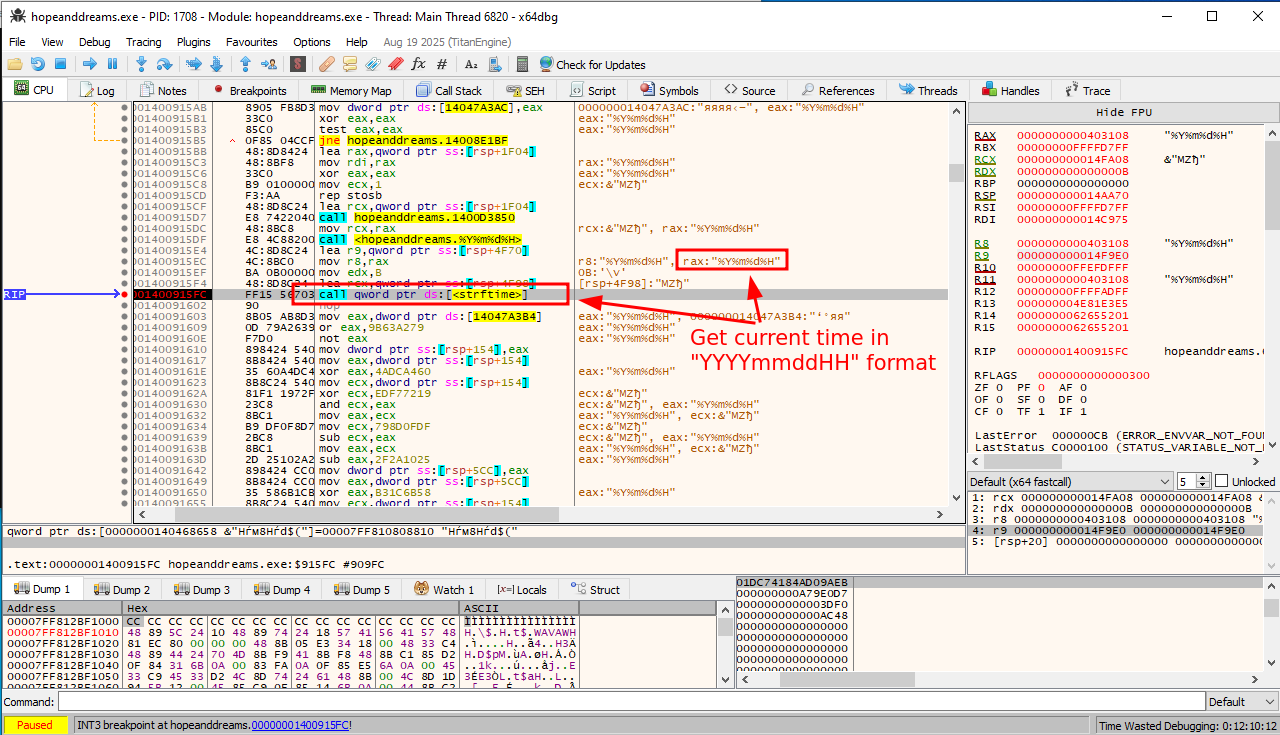Click into the Command input field
1280x735 pixels.
[x=630, y=701]
